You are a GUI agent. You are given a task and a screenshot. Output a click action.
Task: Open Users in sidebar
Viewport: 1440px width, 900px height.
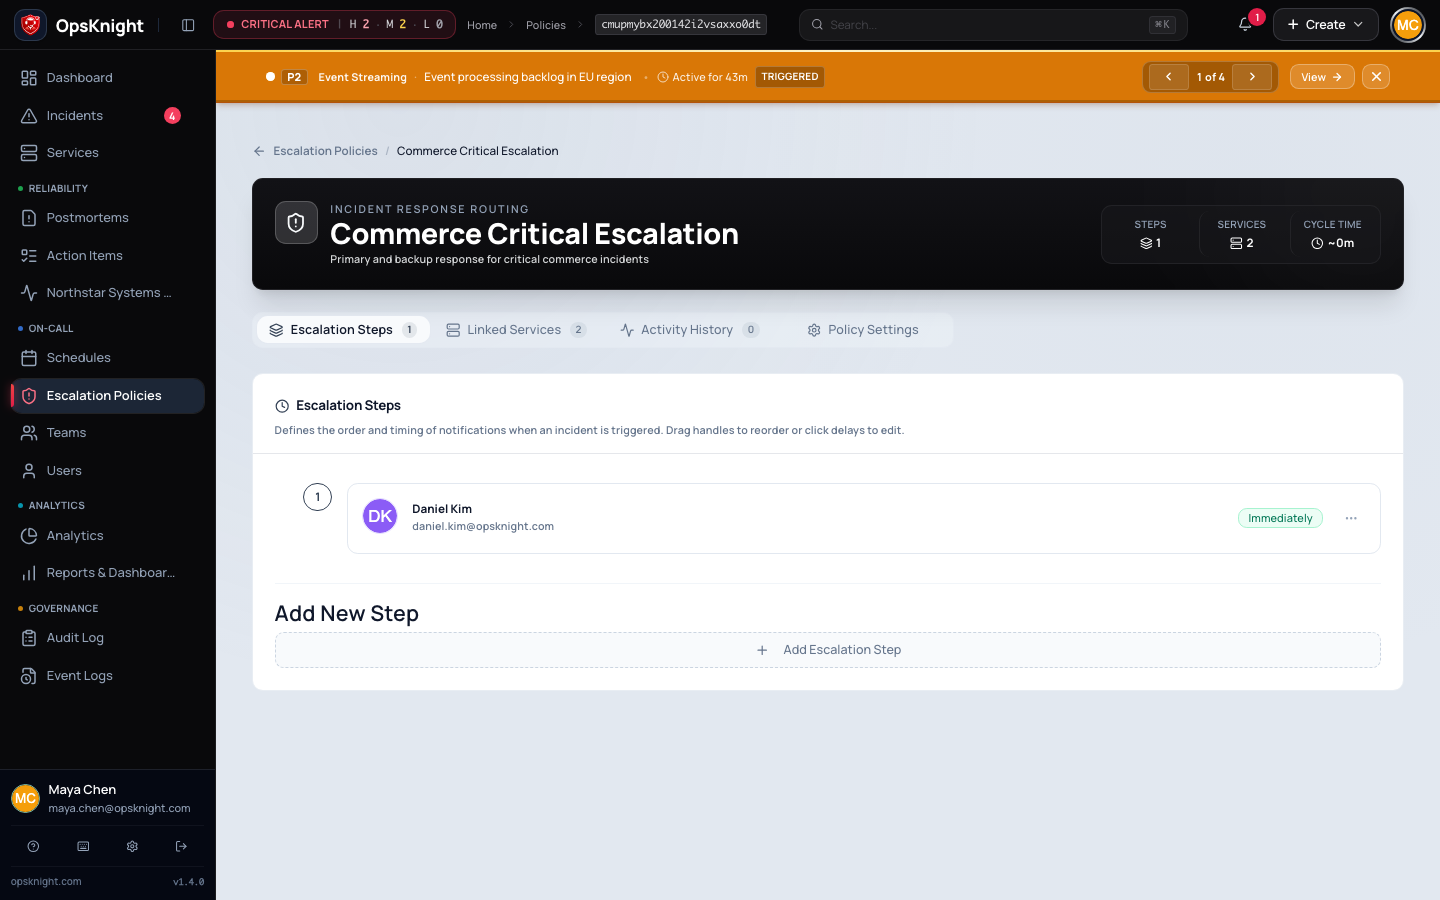[108, 471]
